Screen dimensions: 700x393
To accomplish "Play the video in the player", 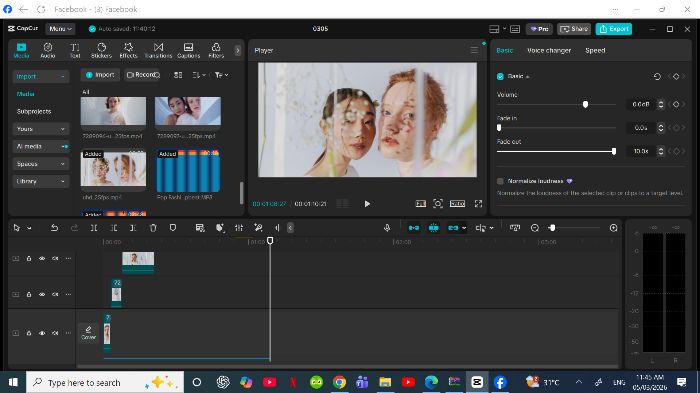I will click(367, 204).
